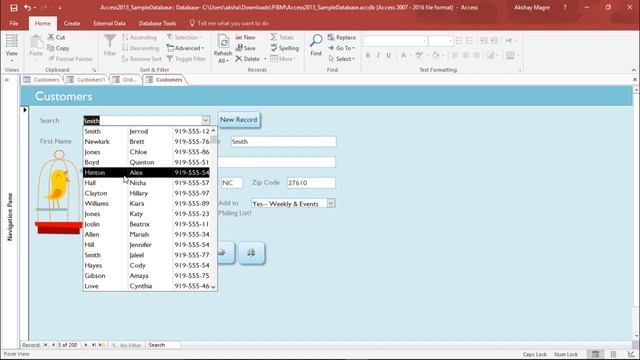Screen dimensions: 640x360
Task: Switch to the Create ribbon tab
Action: coord(72,23)
